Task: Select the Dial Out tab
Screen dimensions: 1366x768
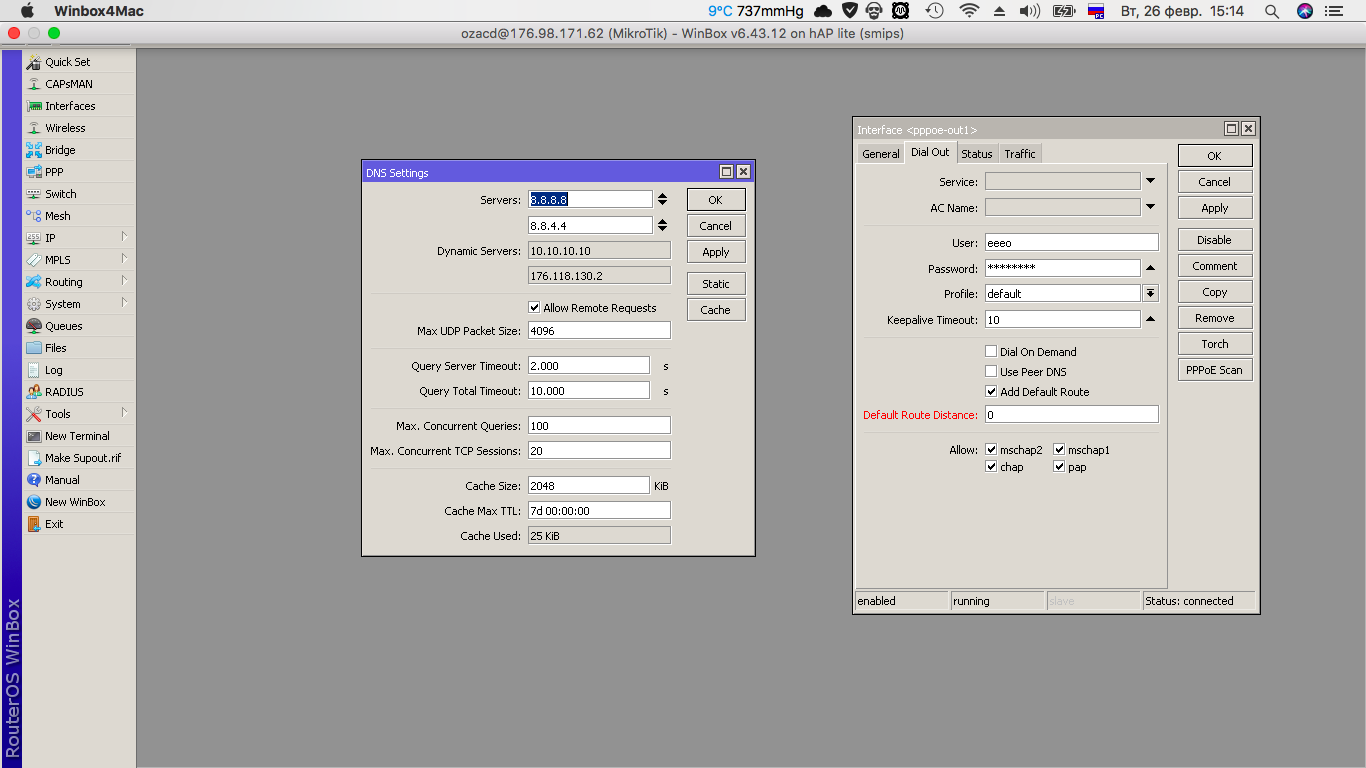Action: (930, 152)
